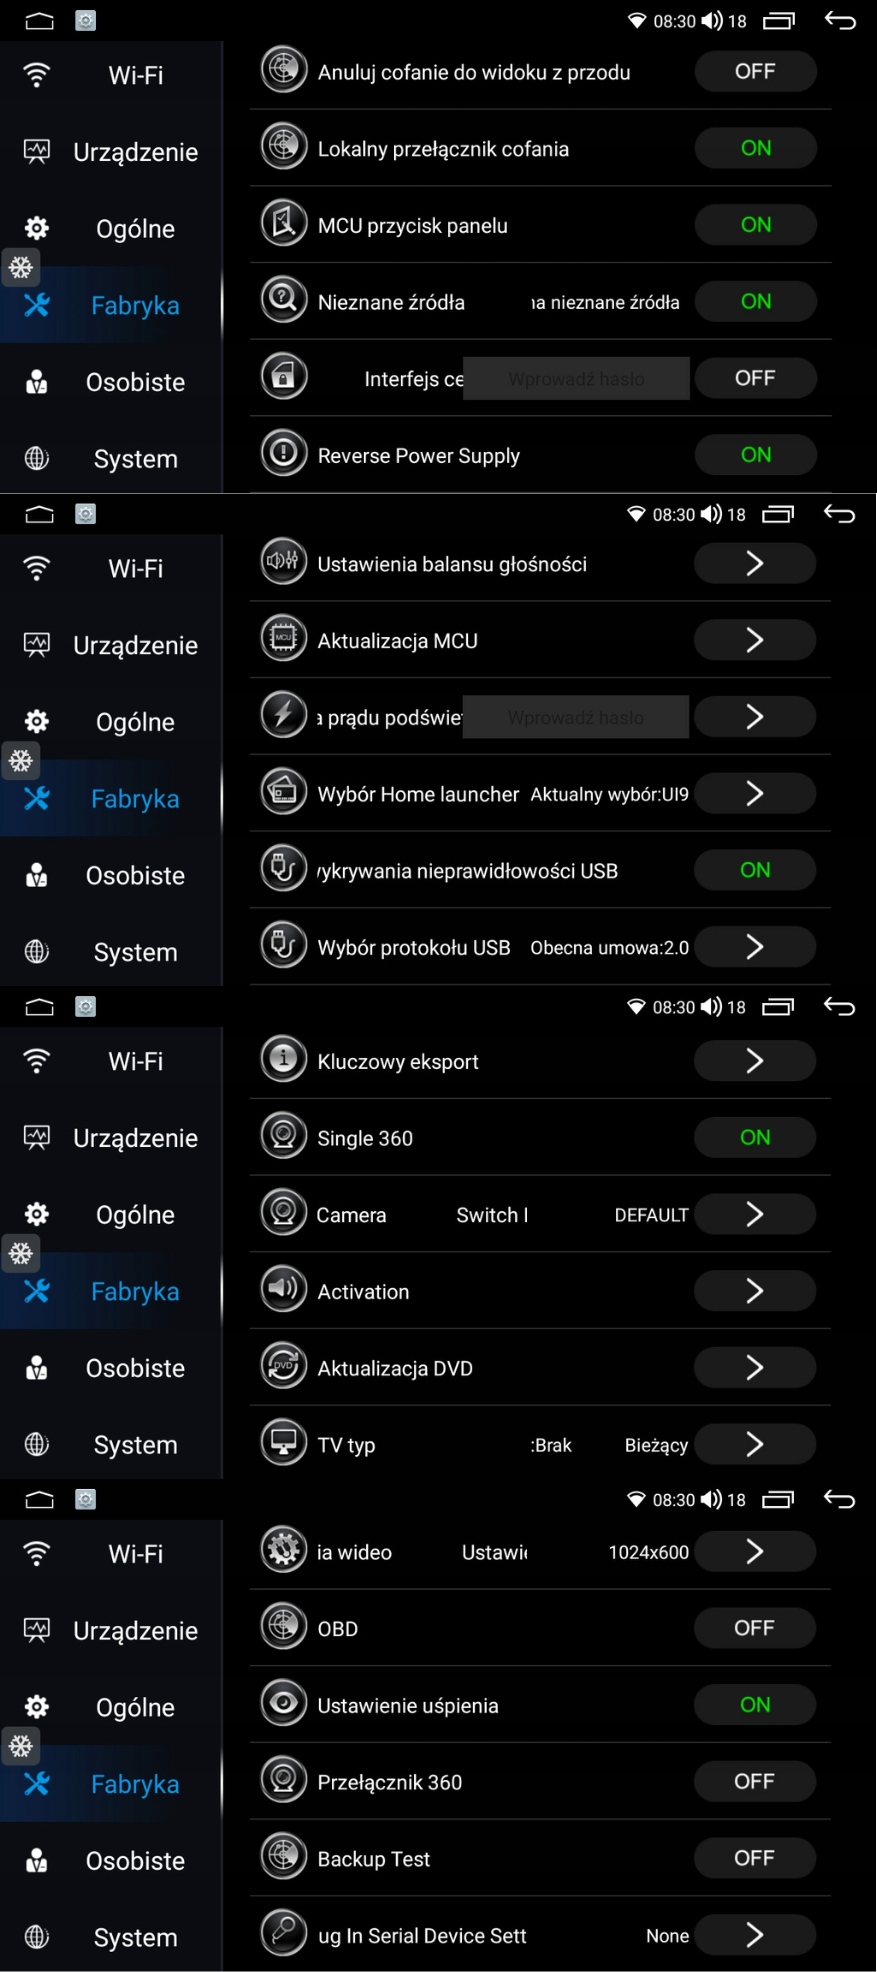Screen dimensions: 877x1972
Task: Select the Activation menu entry label
Action: point(363,1292)
